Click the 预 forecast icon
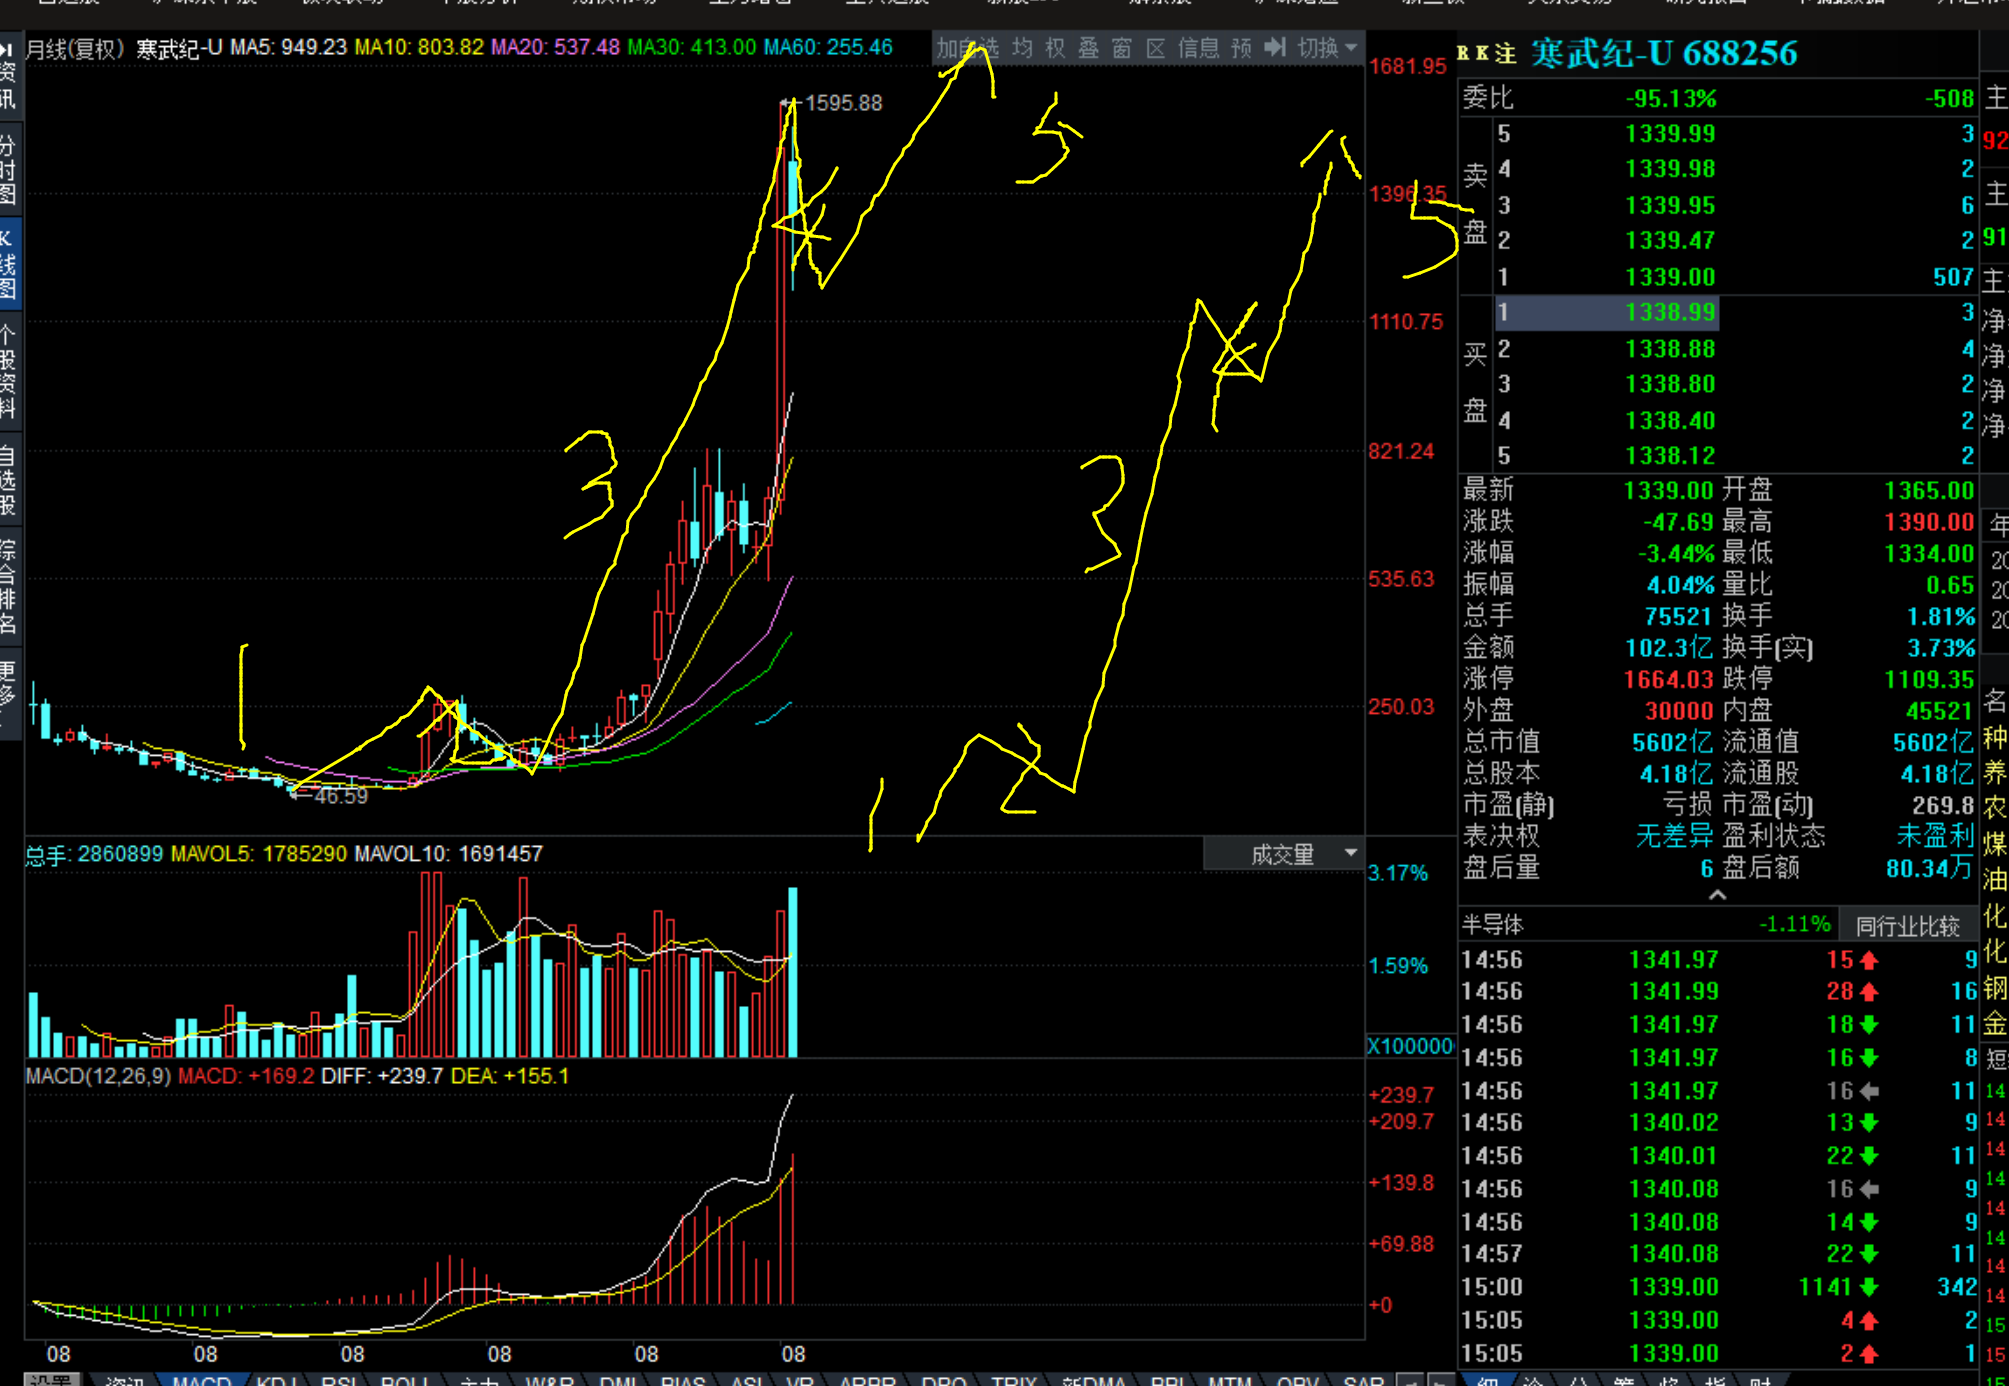 [x=1241, y=48]
